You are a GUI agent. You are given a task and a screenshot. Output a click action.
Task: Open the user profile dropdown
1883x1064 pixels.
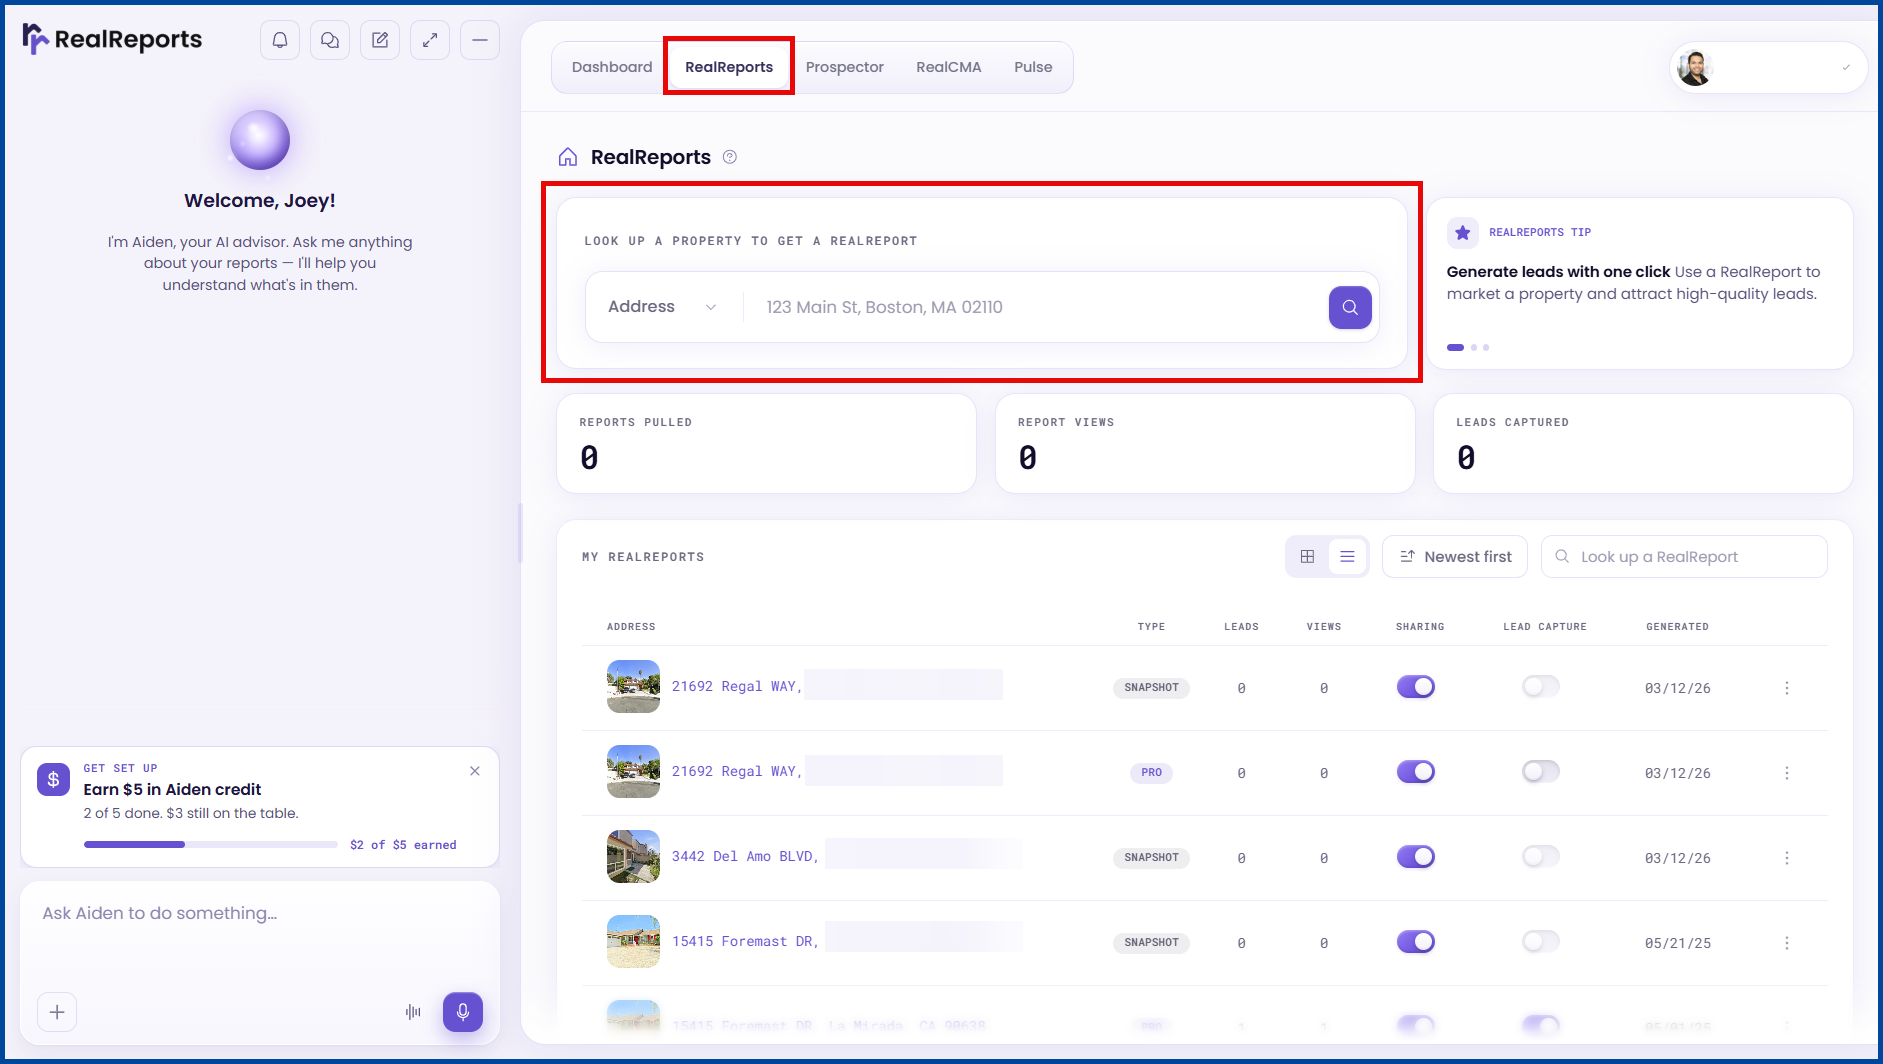[x=1768, y=68]
